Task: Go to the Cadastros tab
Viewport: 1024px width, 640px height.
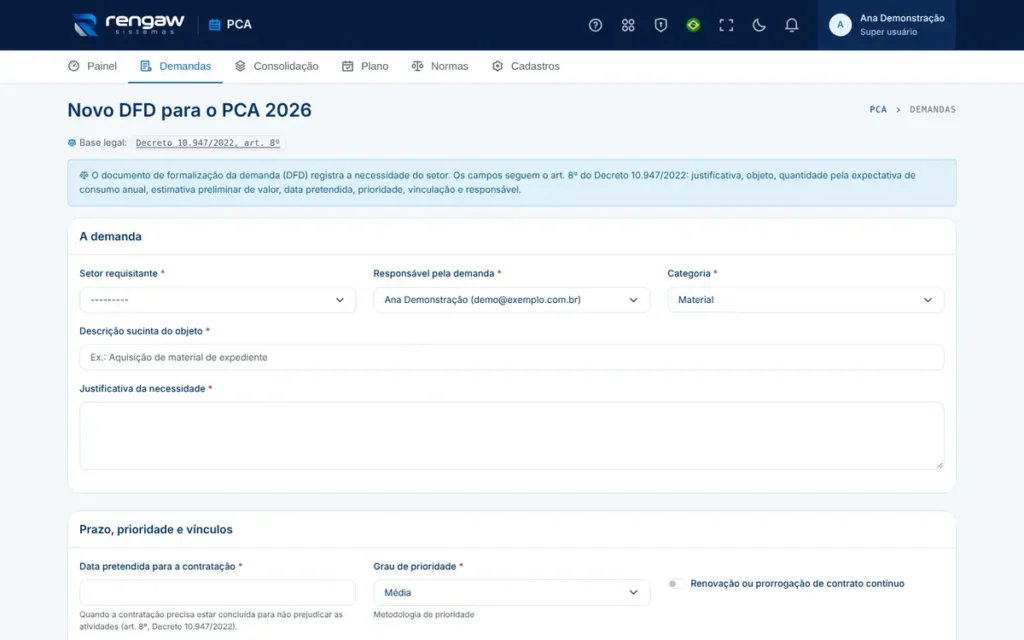Action: (x=526, y=66)
